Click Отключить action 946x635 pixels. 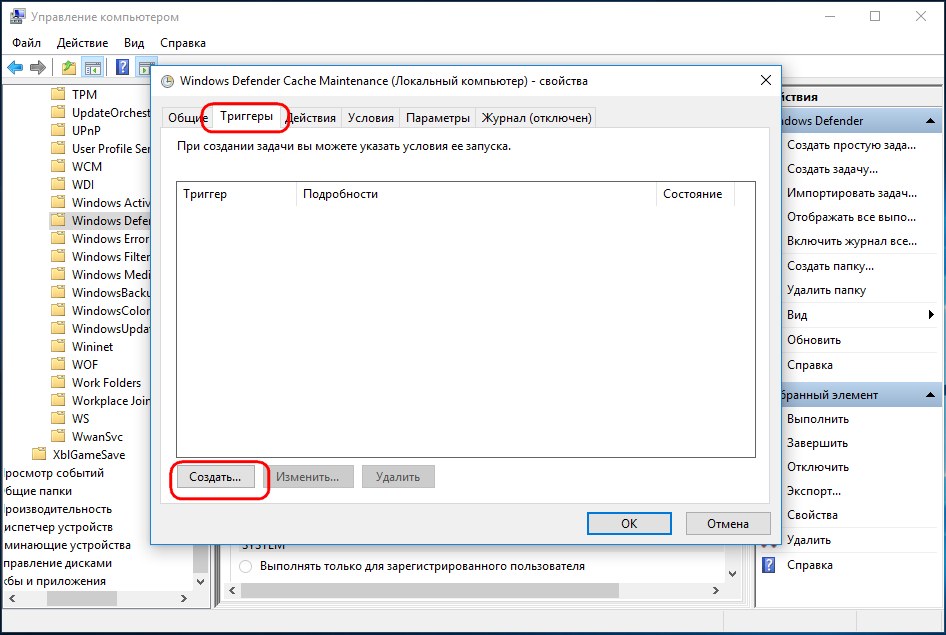(x=817, y=467)
